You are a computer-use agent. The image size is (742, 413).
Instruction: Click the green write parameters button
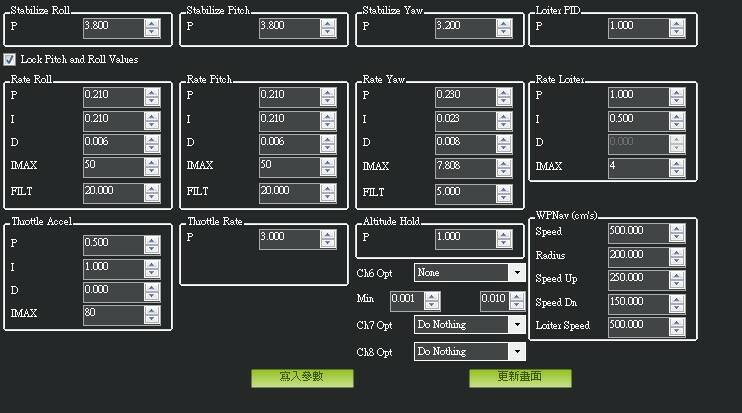[x=301, y=377]
